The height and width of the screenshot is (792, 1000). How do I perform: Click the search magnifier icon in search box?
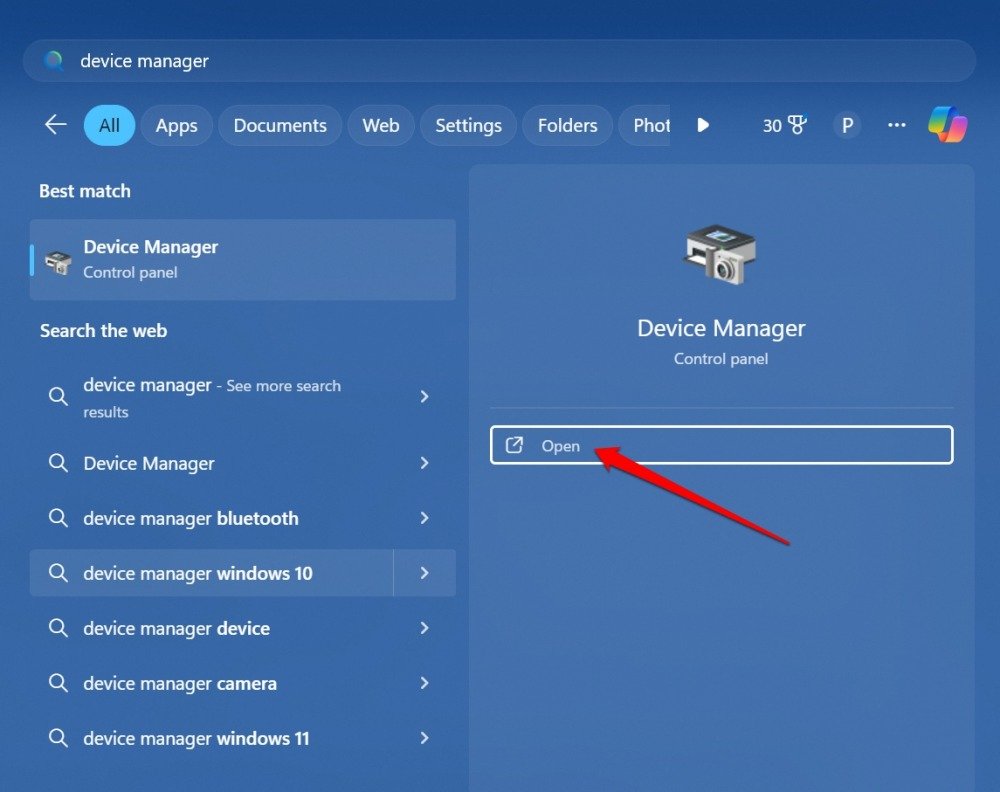tap(54, 61)
